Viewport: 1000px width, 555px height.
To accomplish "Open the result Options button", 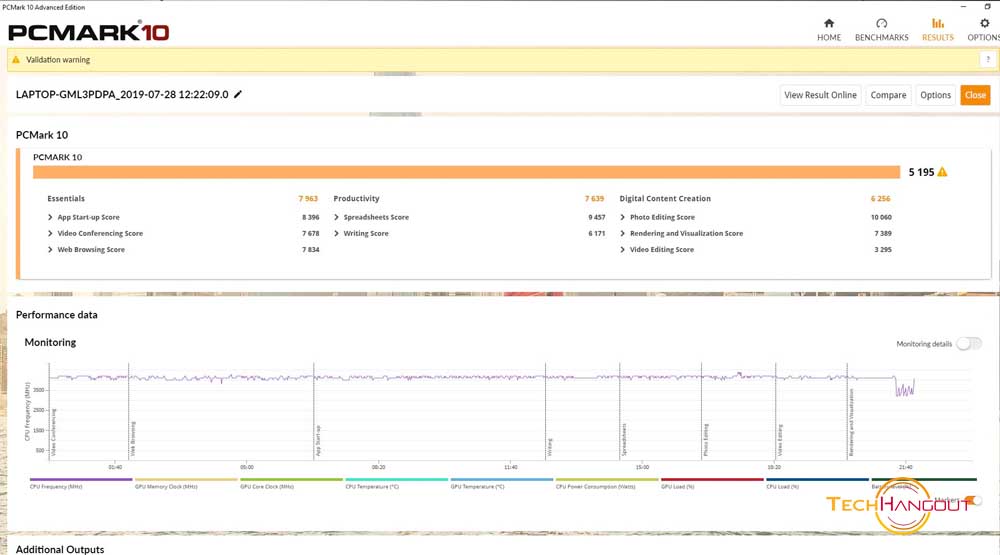I will click(935, 95).
